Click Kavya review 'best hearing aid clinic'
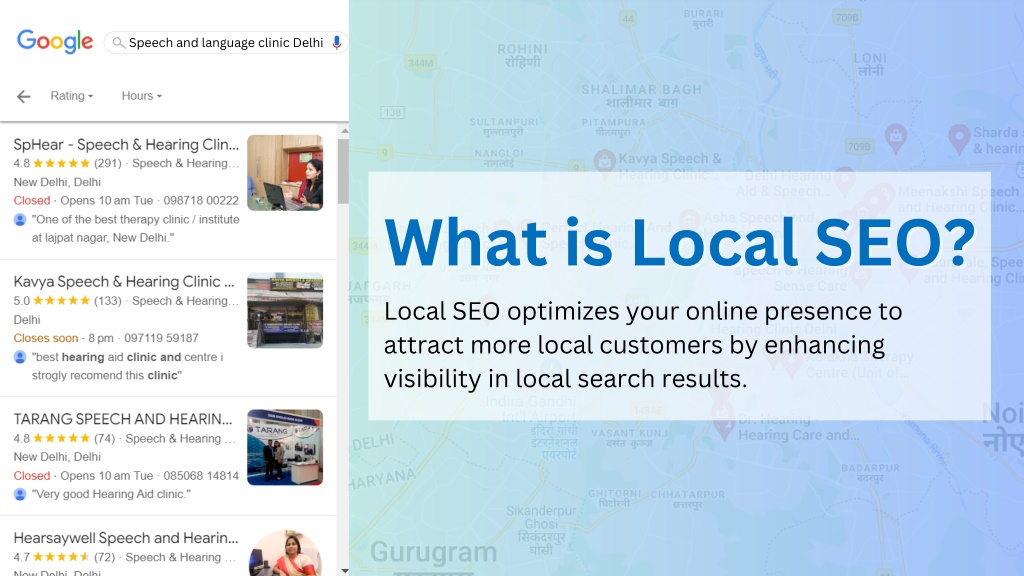1024x576 pixels. [127, 366]
